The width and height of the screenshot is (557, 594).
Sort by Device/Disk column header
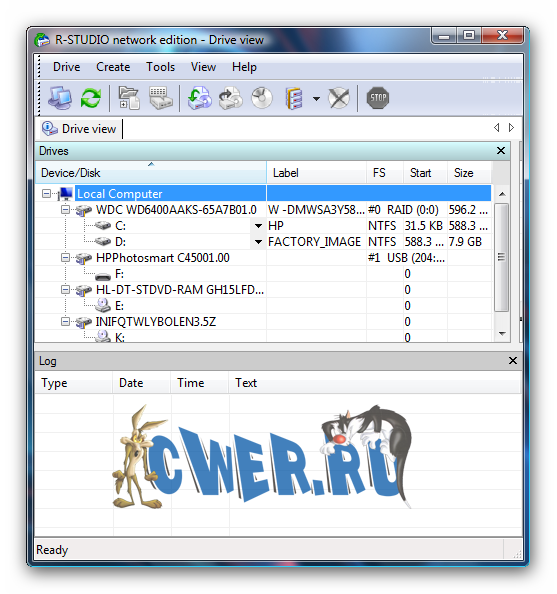[x=151, y=173]
